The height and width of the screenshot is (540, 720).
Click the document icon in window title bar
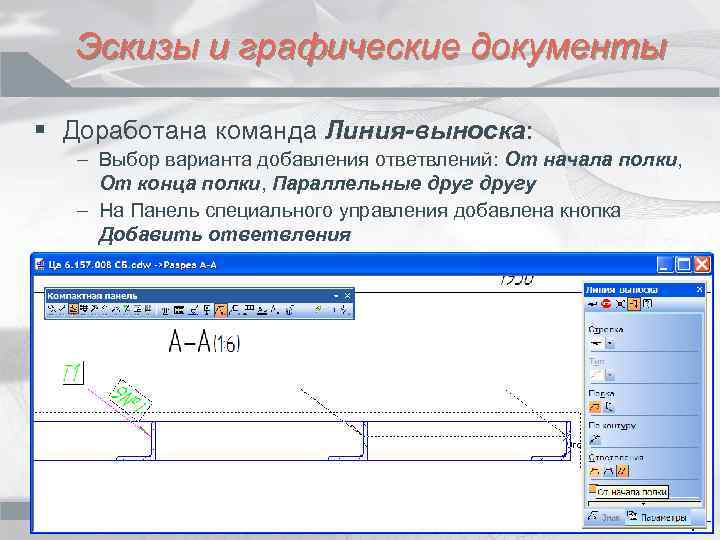(40, 264)
